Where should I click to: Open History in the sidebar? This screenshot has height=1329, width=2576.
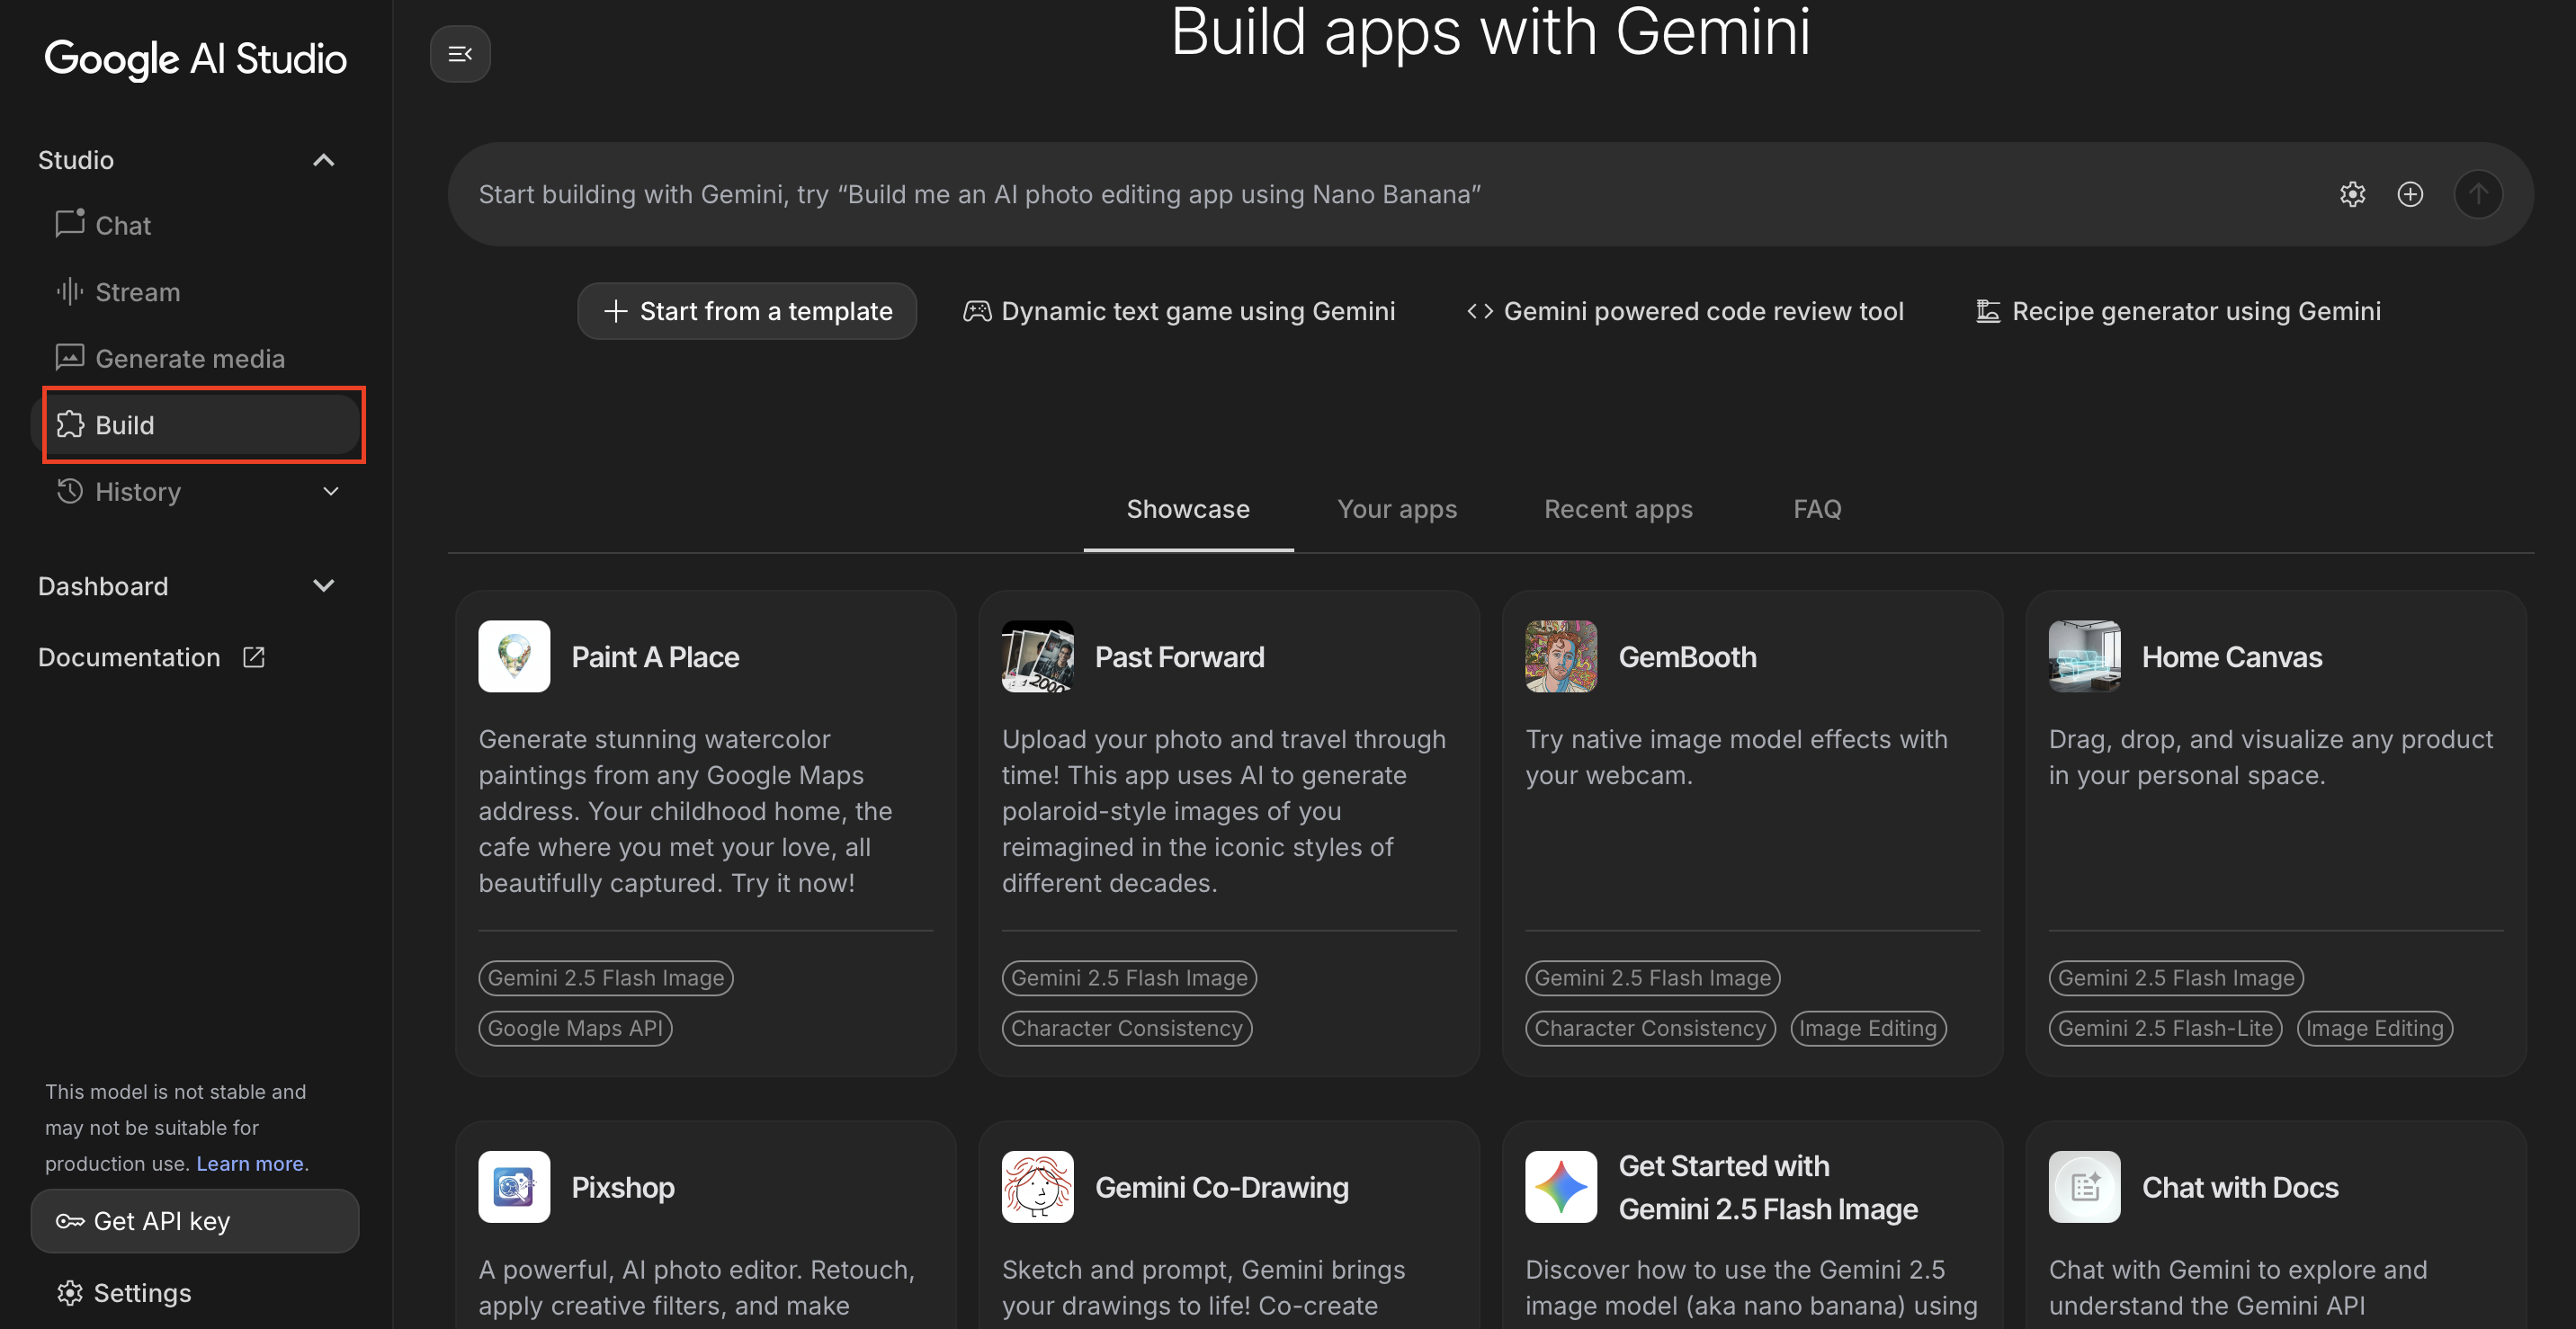(138, 491)
